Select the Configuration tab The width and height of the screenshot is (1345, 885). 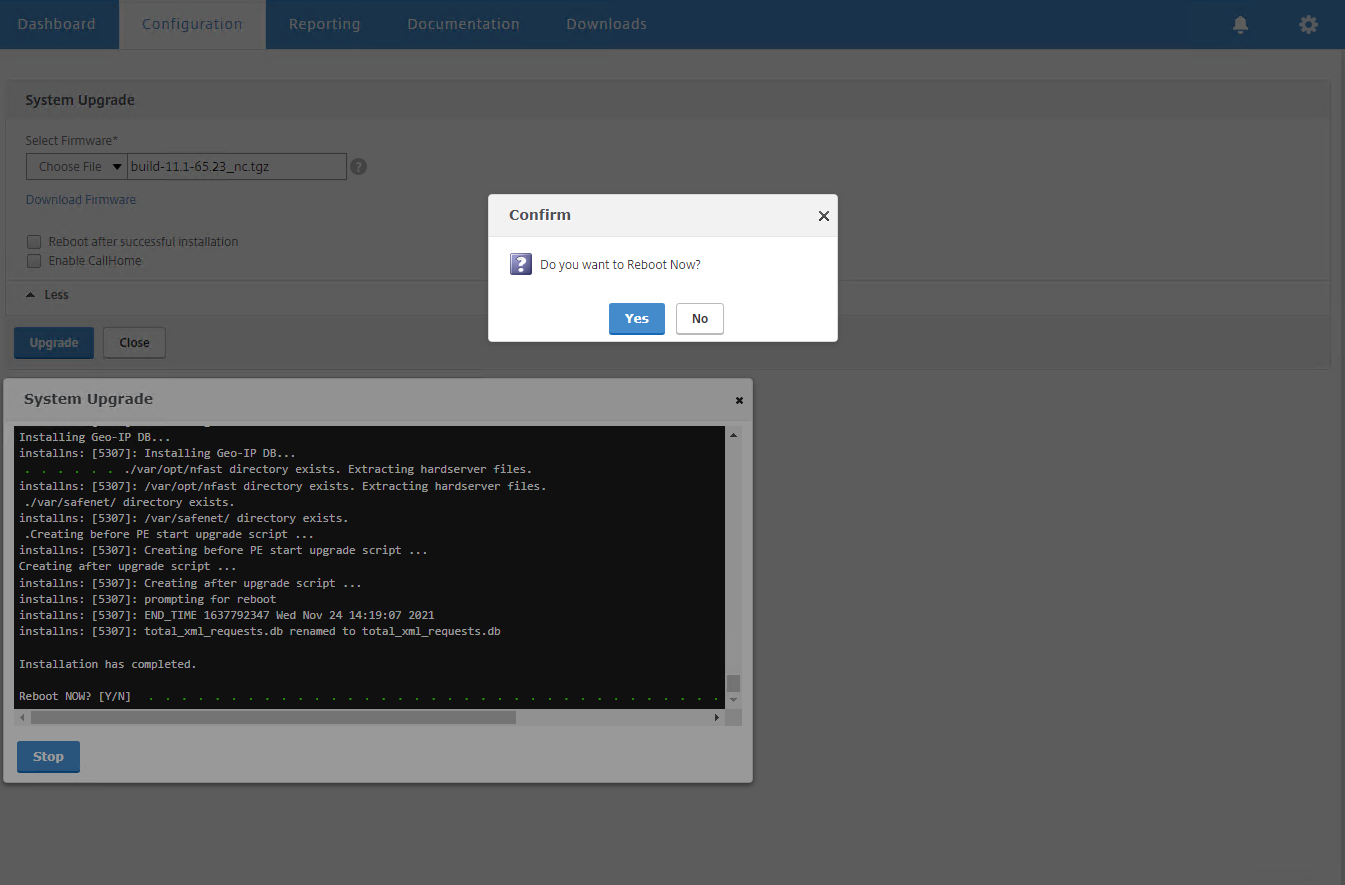[192, 24]
